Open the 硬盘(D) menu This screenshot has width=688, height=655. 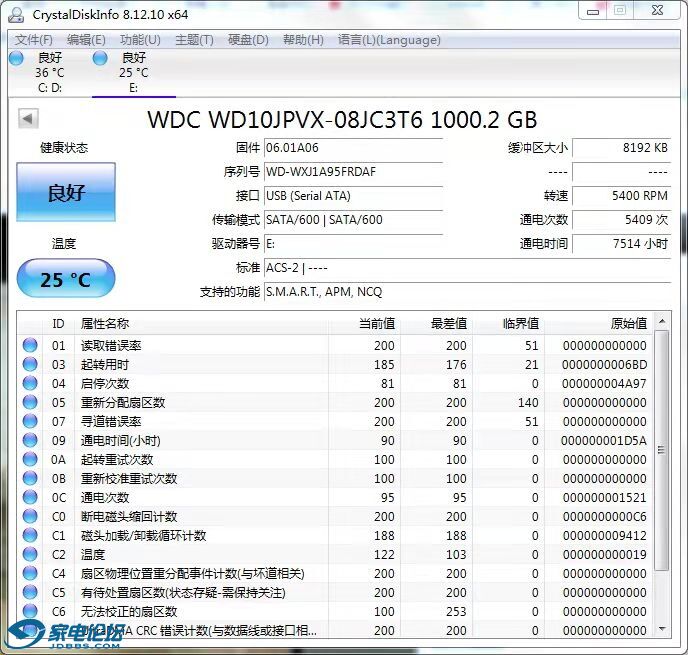[248, 40]
